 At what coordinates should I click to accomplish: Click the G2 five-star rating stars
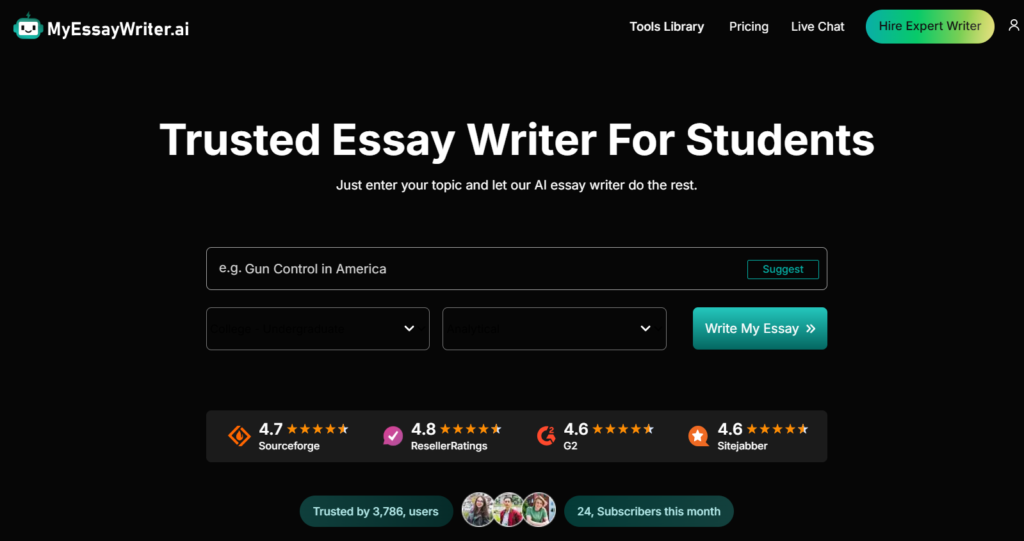[623, 429]
